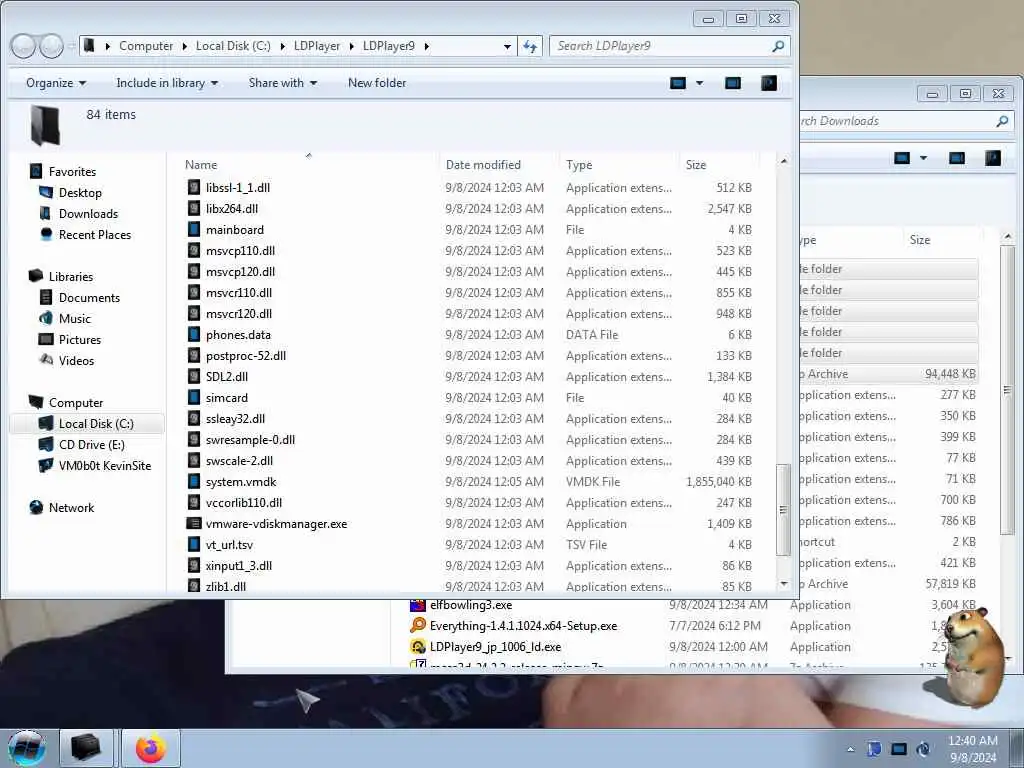The image size is (1024, 768).
Task: Select the phones.data file icon
Action: (194, 334)
